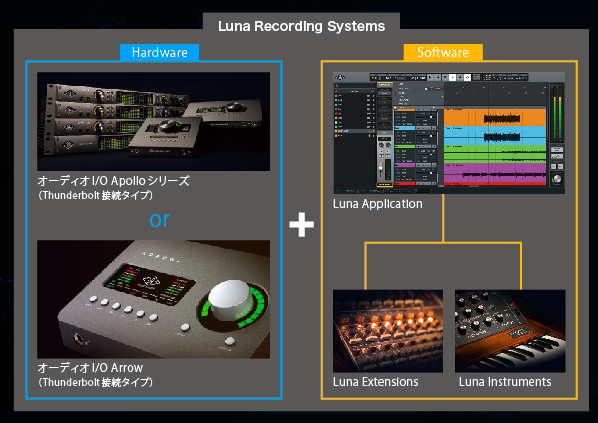
Task: Open the Arrow interface close-up photo
Action: click(153, 299)
